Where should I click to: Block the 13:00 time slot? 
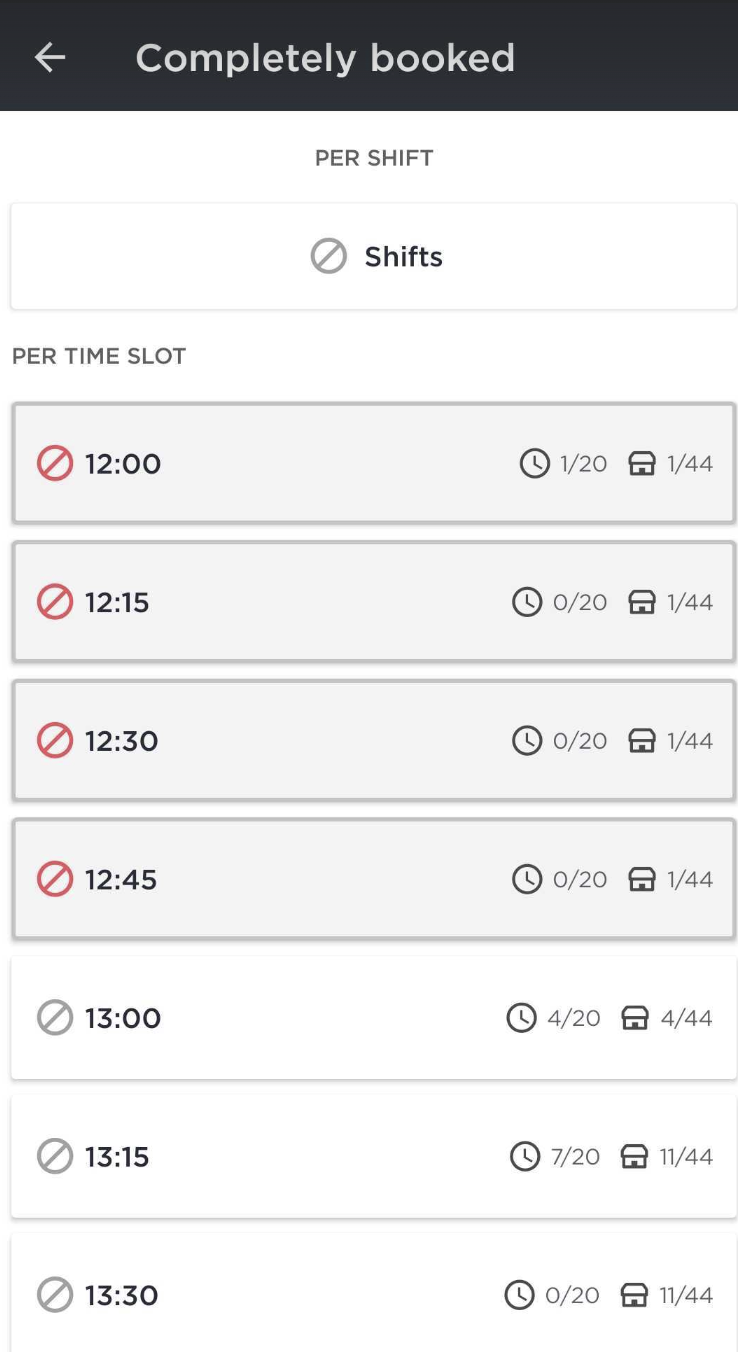[x=55, y=1018]
